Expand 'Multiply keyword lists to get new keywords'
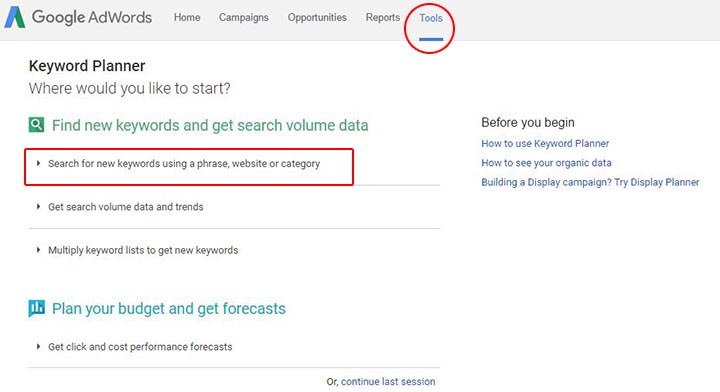Screen dimensions: 720x392 (x=143, y=250)
